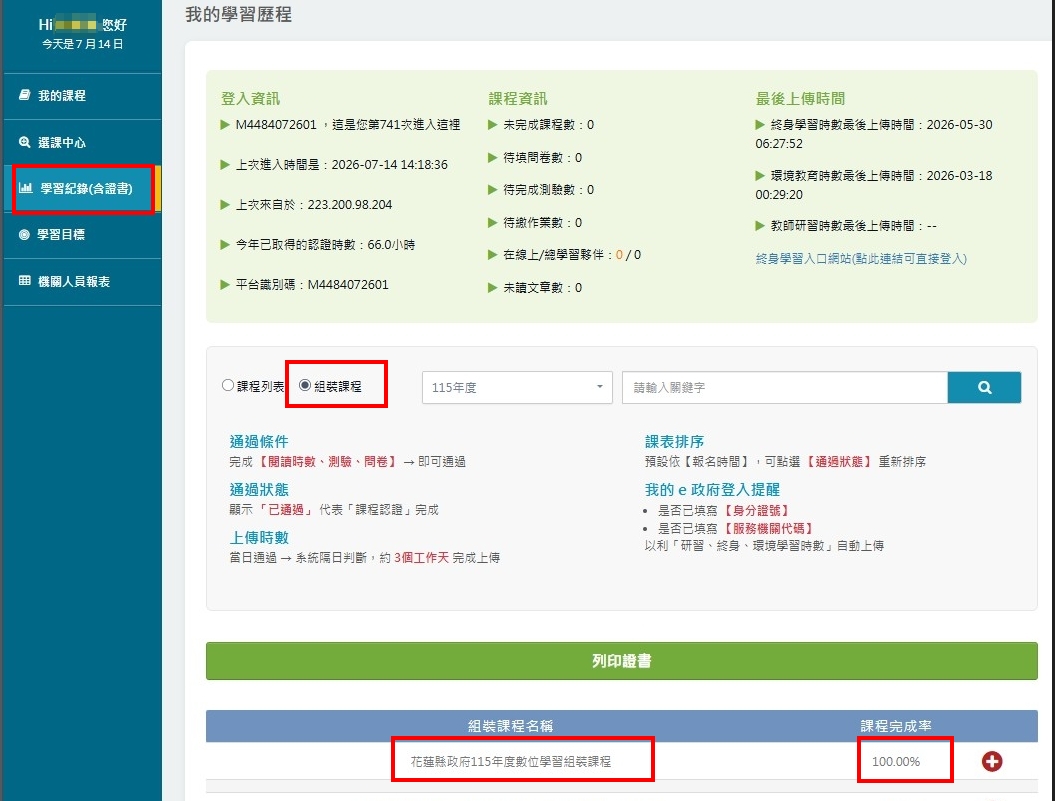Click the 組裝課程名稱 column header

coord(511,726)
